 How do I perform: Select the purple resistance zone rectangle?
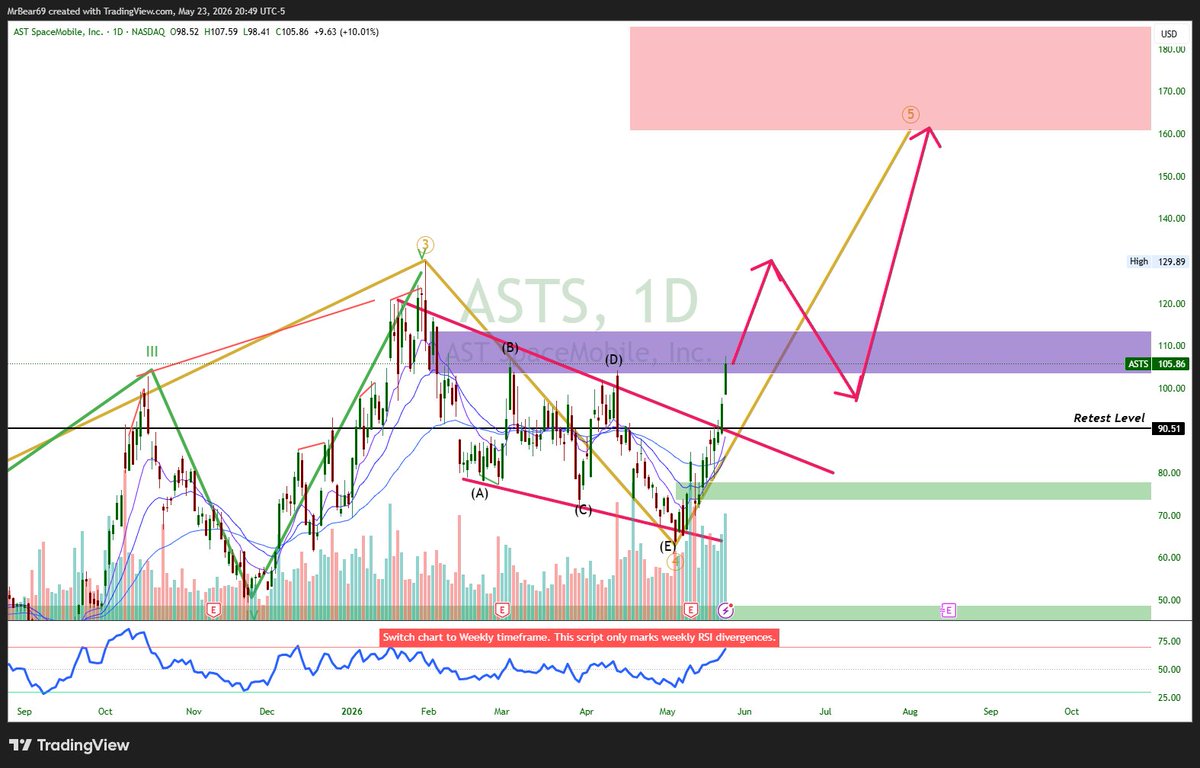pyautogui.click(x=792, y=352)
